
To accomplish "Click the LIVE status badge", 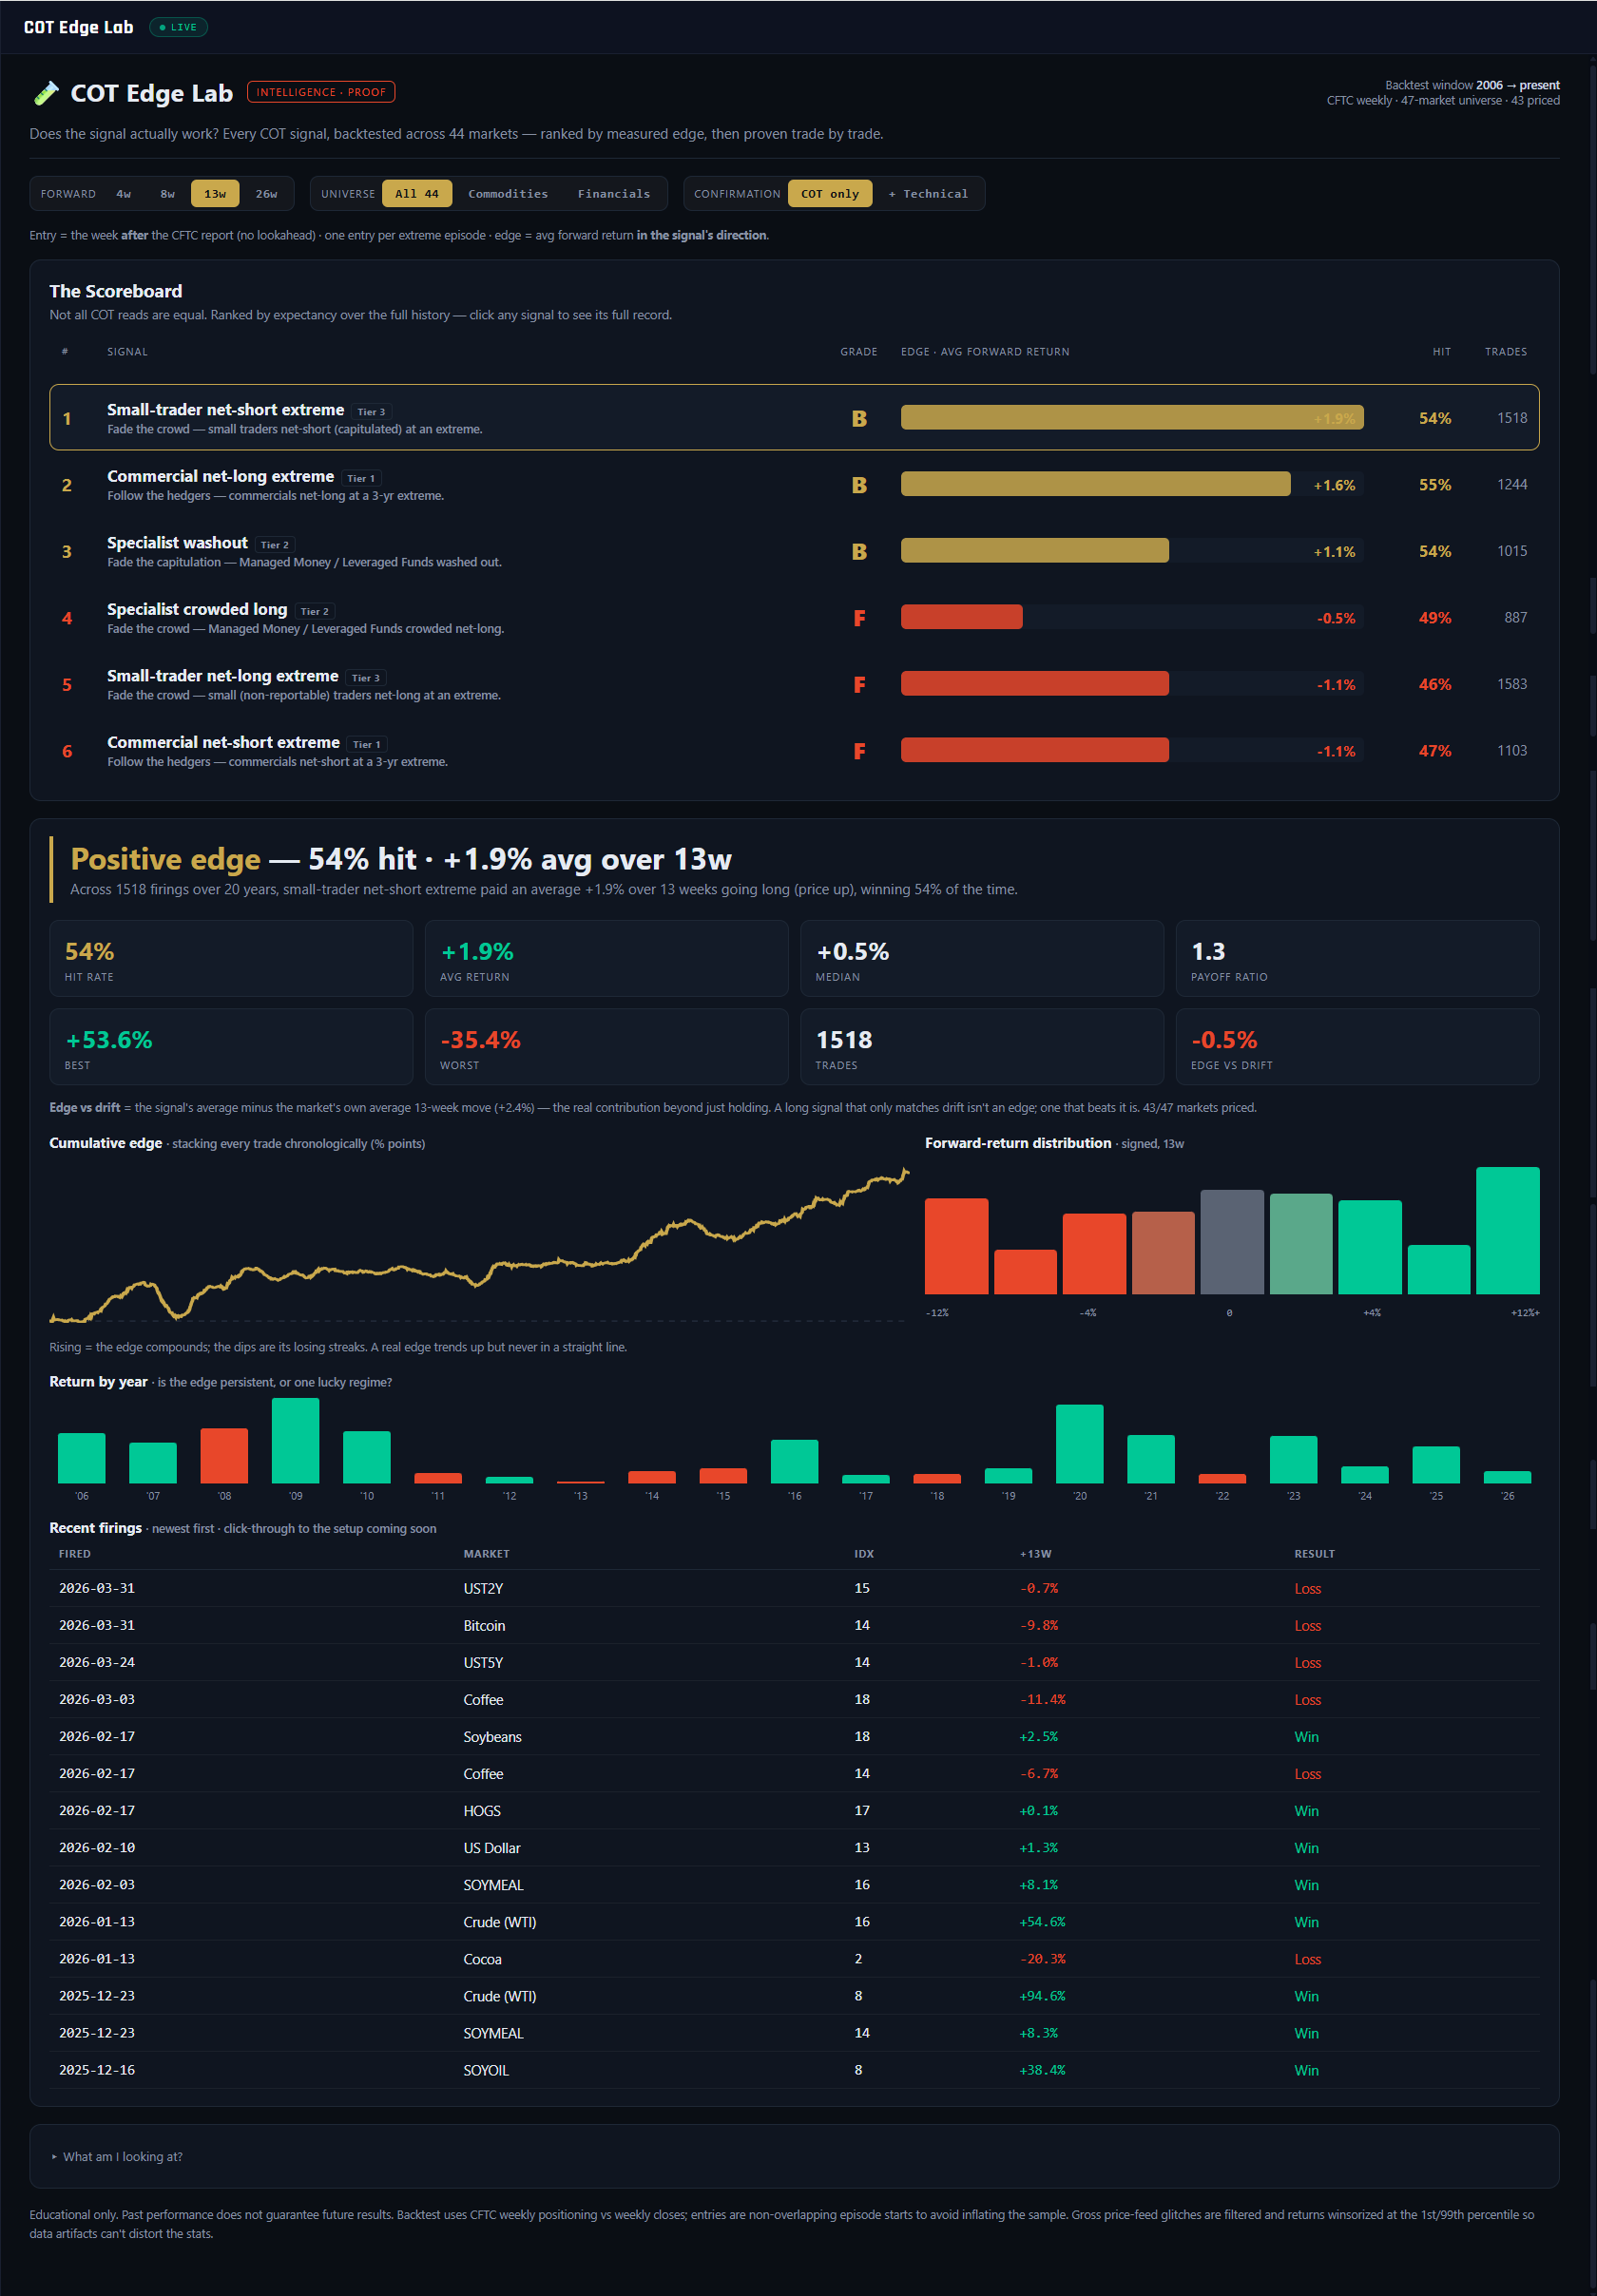I will point(178,27).
